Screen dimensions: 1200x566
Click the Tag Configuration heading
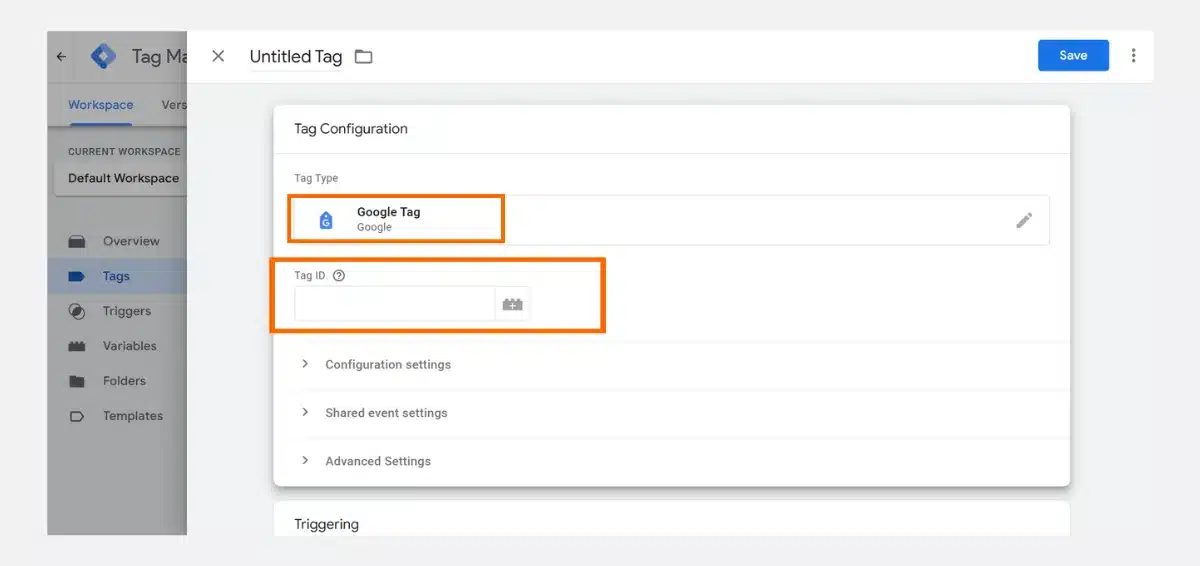pyautogui.click(x=351, y=129)
